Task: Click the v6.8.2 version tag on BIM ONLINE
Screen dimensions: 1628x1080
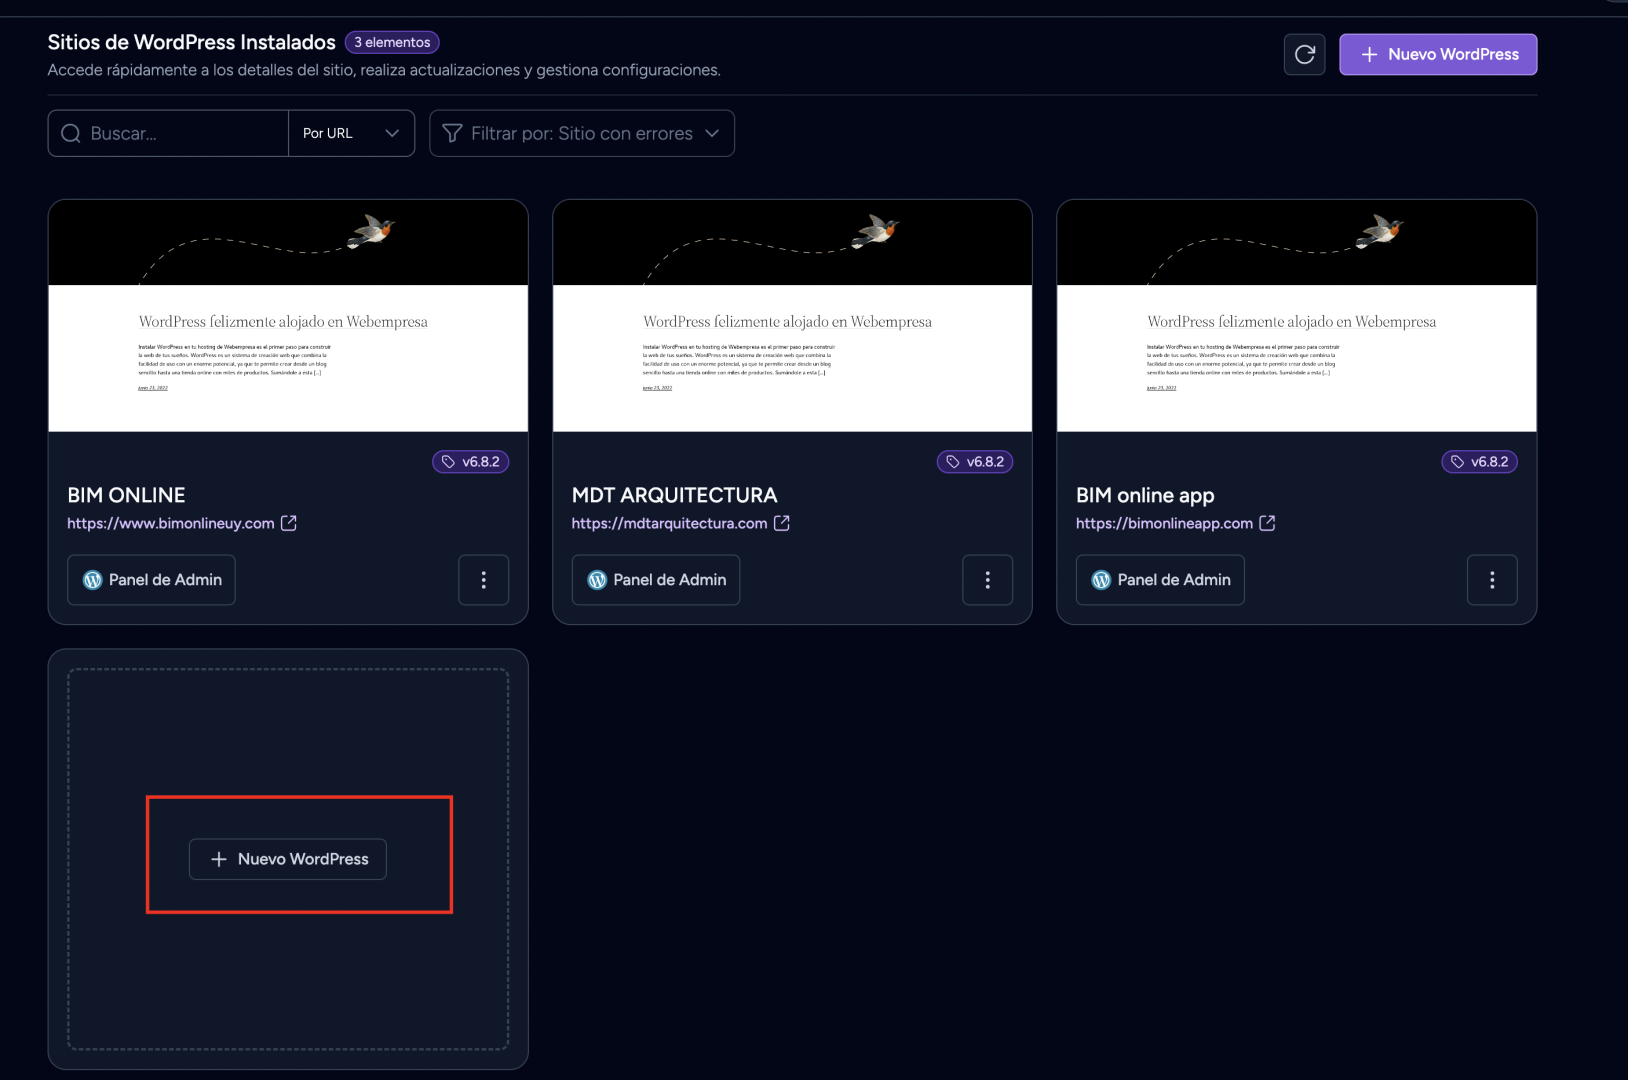Action: (x=471, y=462)
